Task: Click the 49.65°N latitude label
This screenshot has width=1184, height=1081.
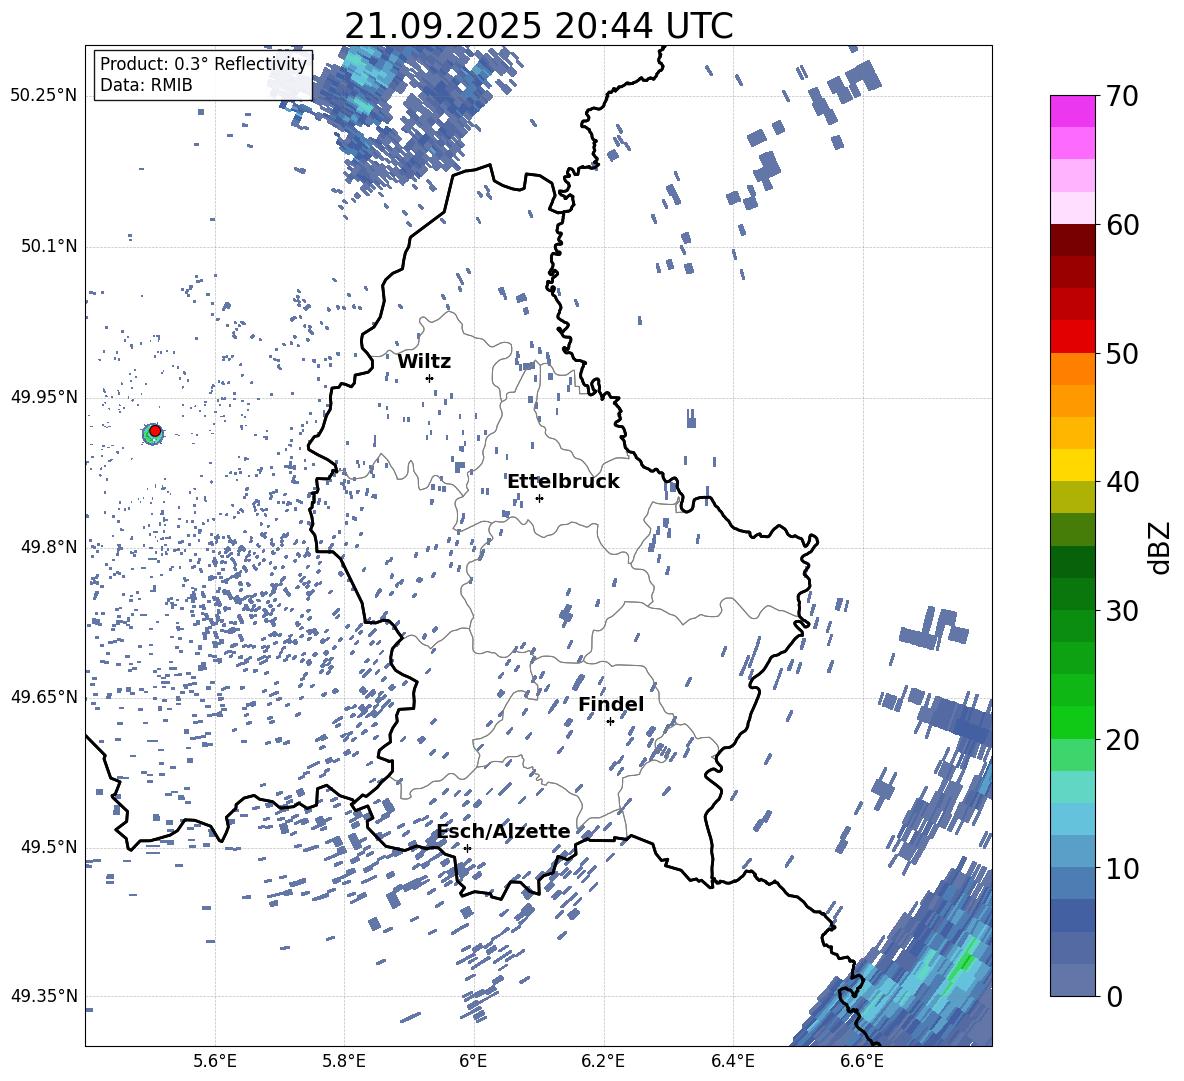Action: click(44, 697)
